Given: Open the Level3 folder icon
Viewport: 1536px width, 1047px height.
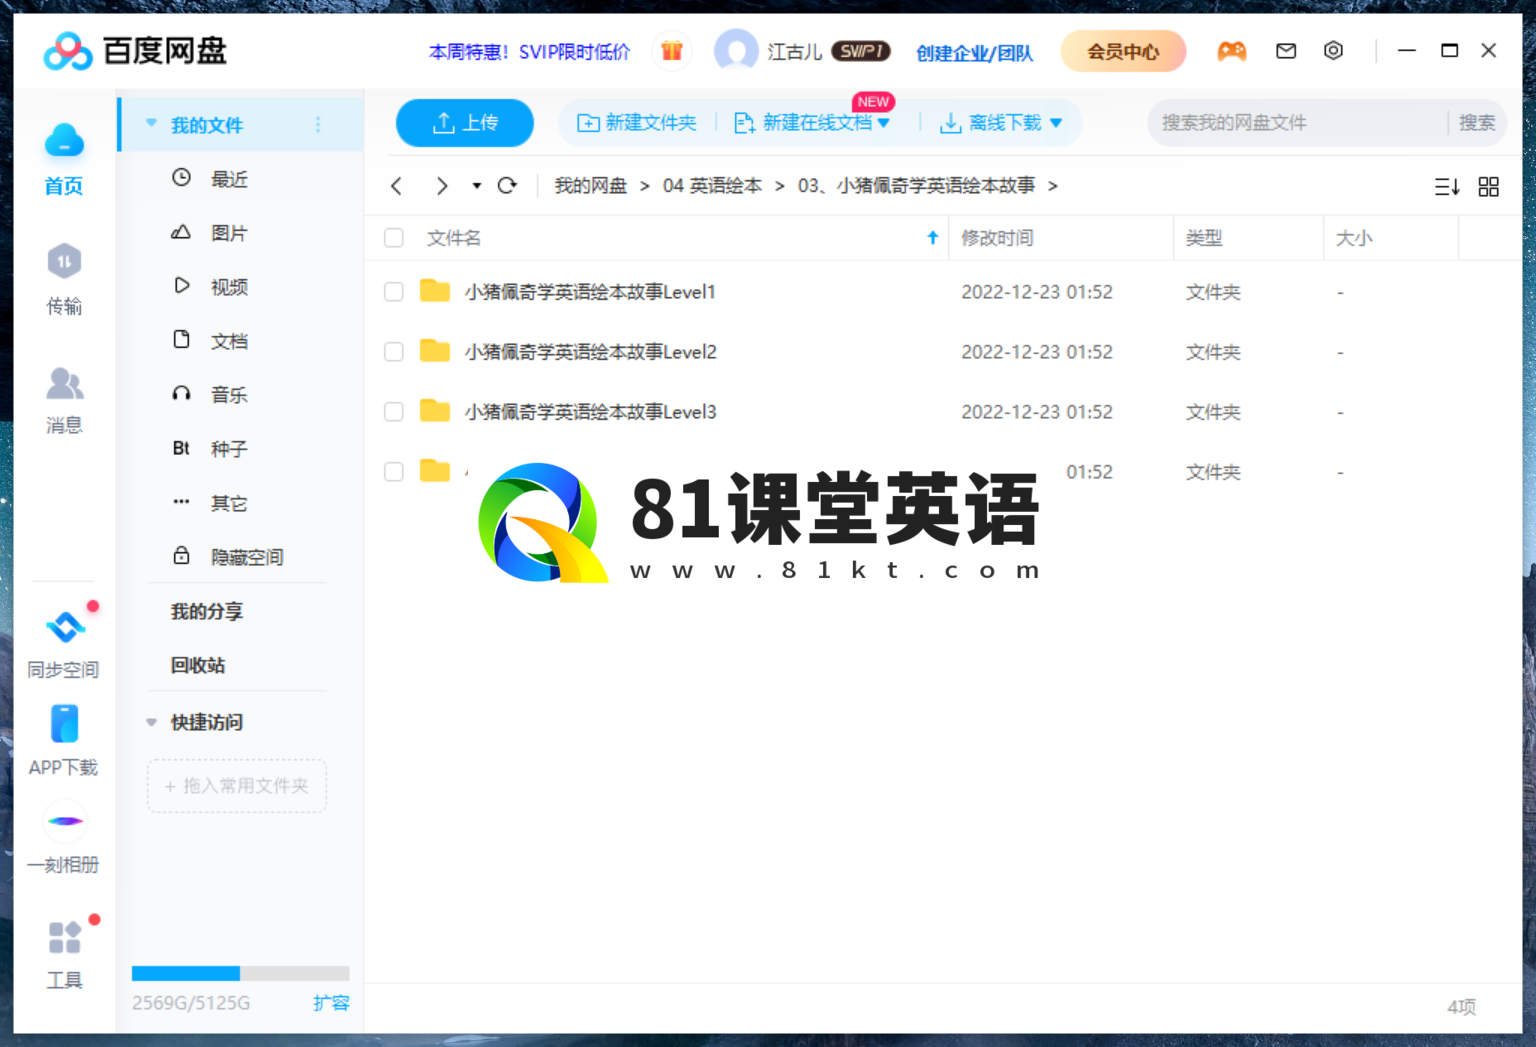Looking at the screenshot, I should coord(435,411).
